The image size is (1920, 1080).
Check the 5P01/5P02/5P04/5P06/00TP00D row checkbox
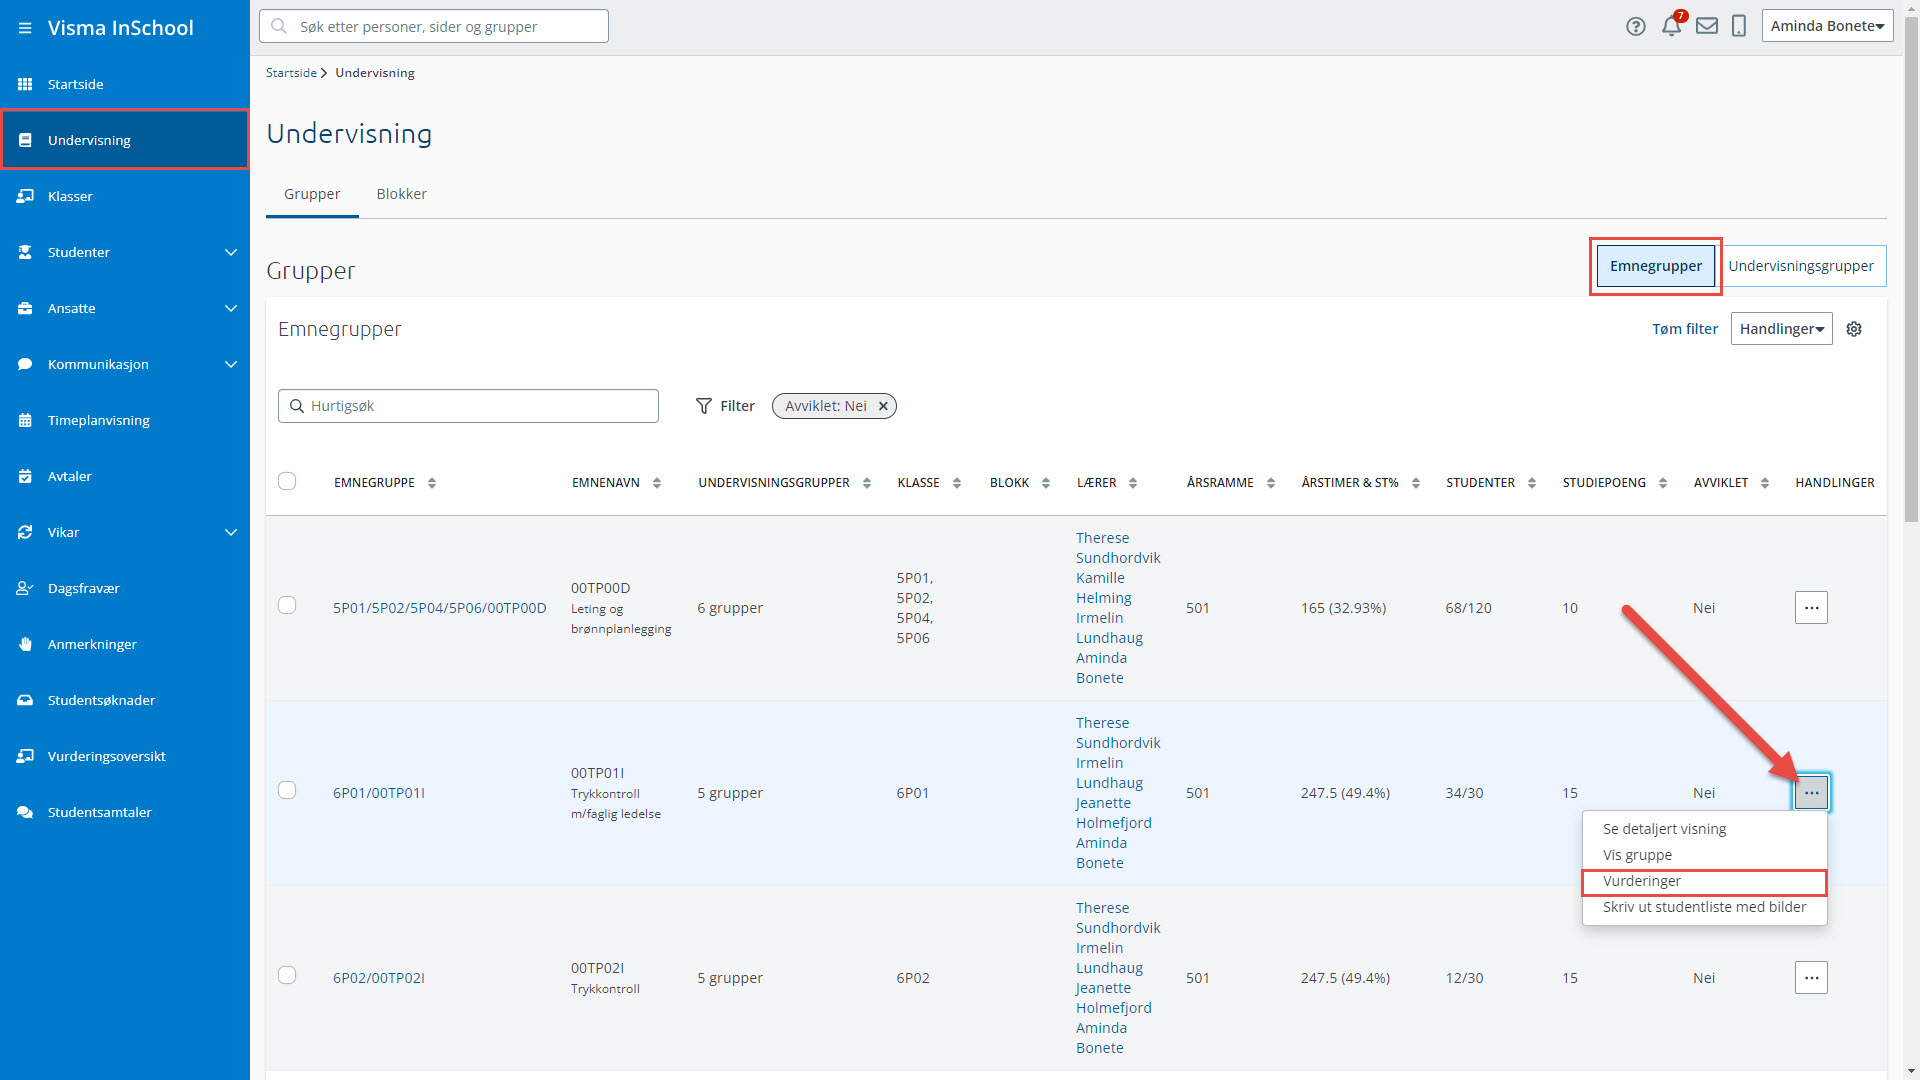point(287,605)
